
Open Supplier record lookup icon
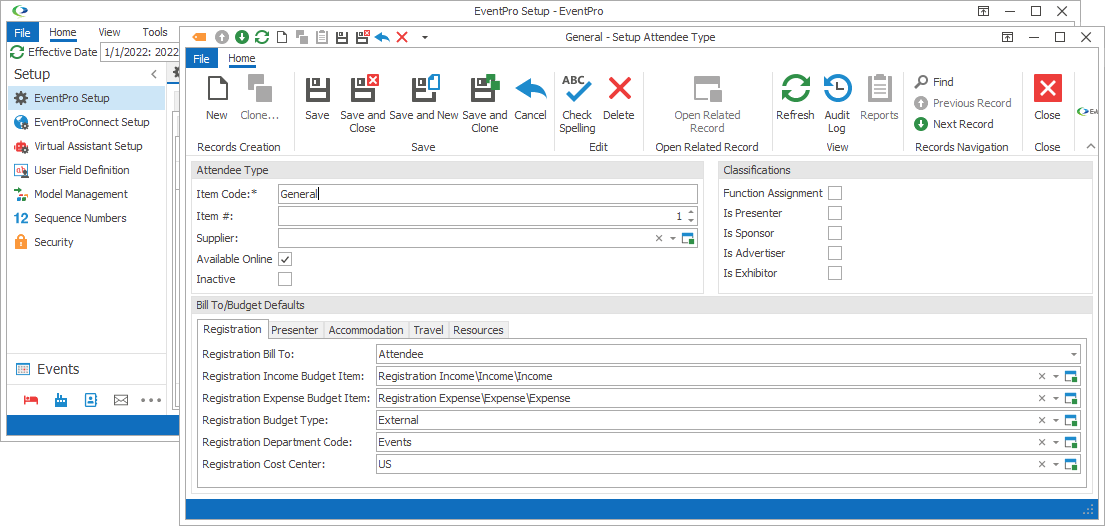point(689,238)
